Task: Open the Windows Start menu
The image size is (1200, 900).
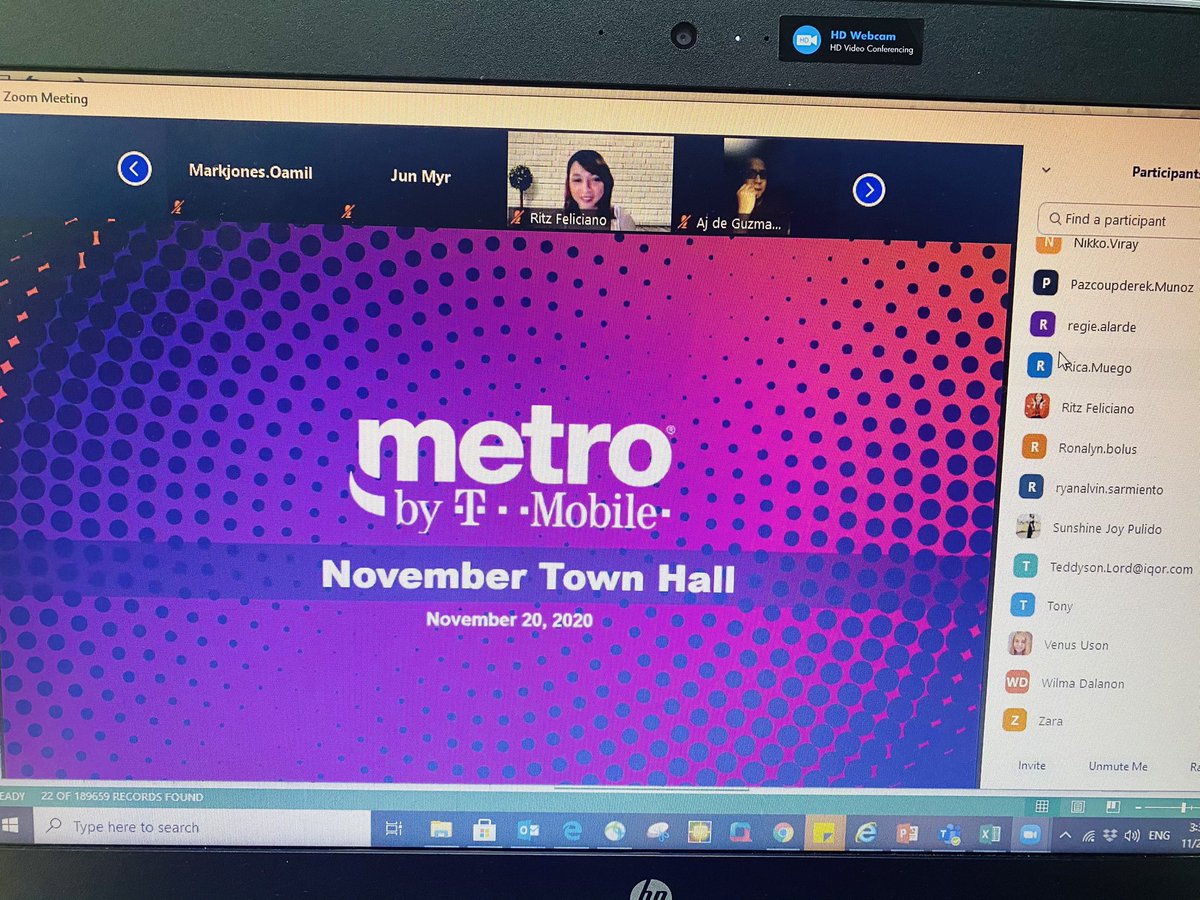Action: tap(12, 826)
